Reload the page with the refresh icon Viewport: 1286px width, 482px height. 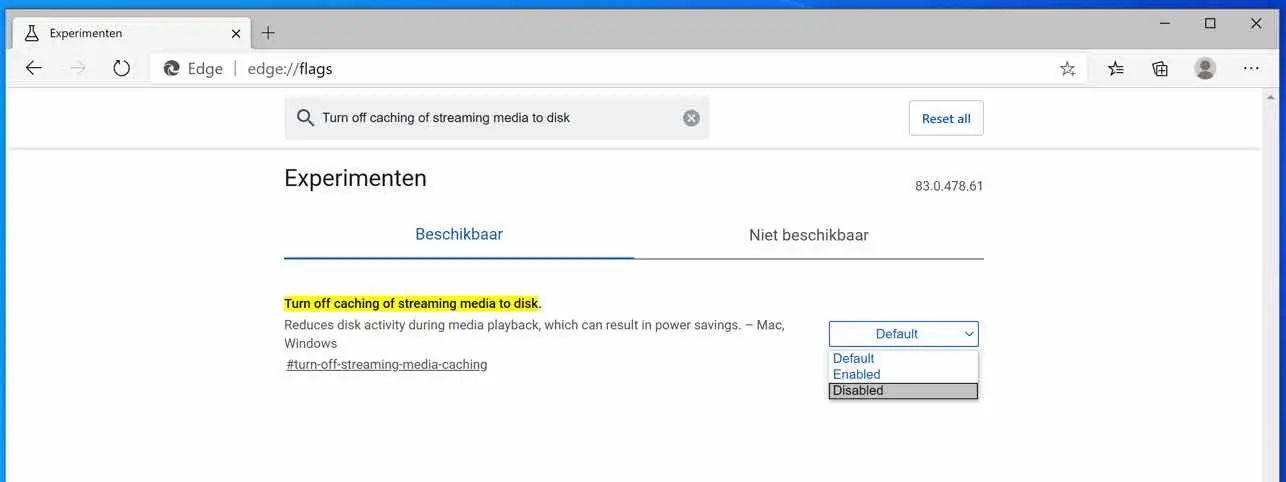pos(122,68)
